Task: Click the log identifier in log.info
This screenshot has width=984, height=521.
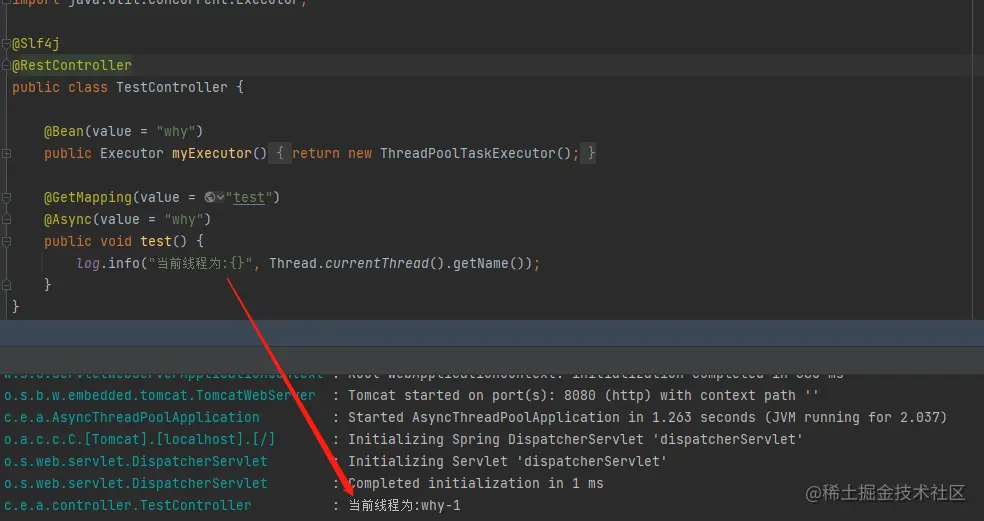Action: [x=88, y=263]
